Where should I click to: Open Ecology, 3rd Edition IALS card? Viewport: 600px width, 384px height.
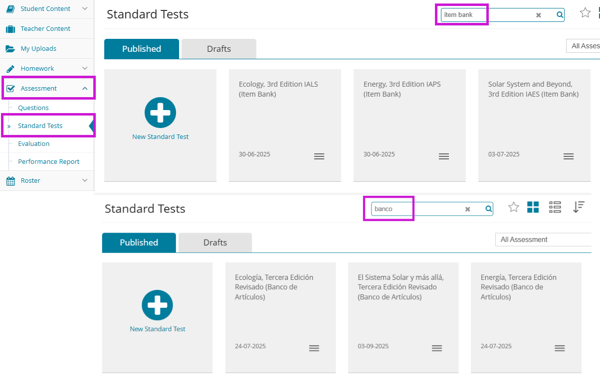point(285,125)
